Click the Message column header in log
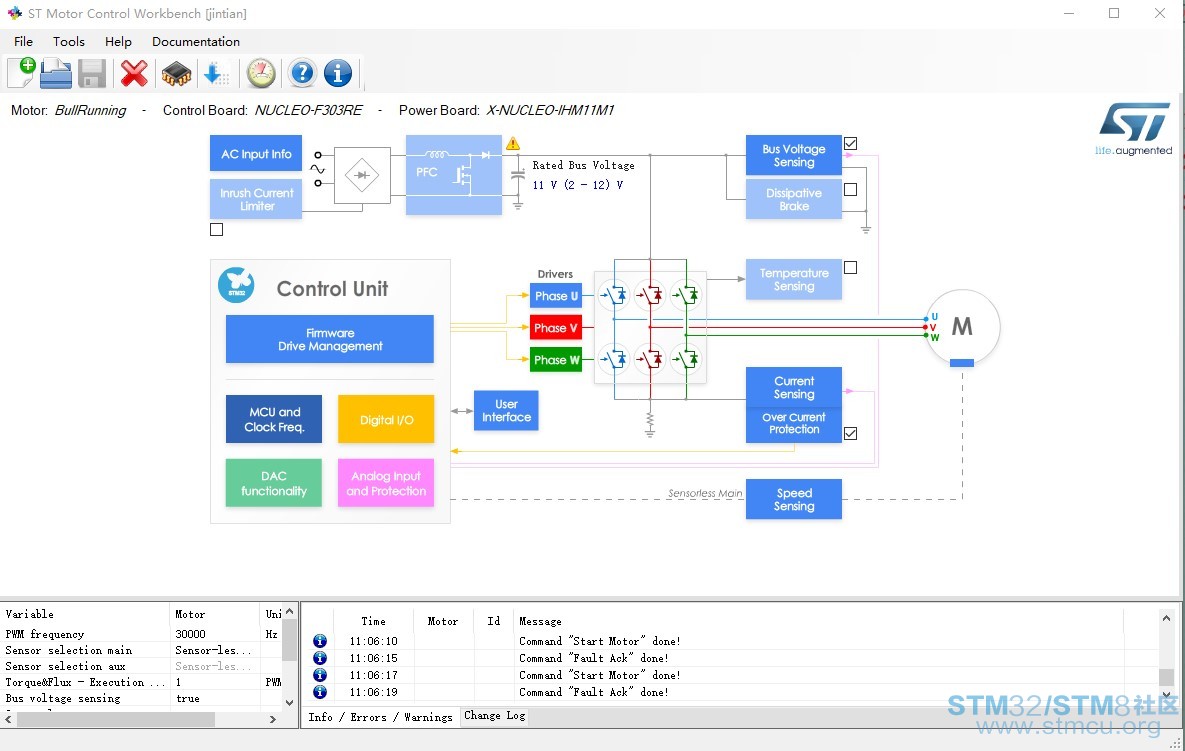This screenshot has height=751, width=1185. click(540, 621)
